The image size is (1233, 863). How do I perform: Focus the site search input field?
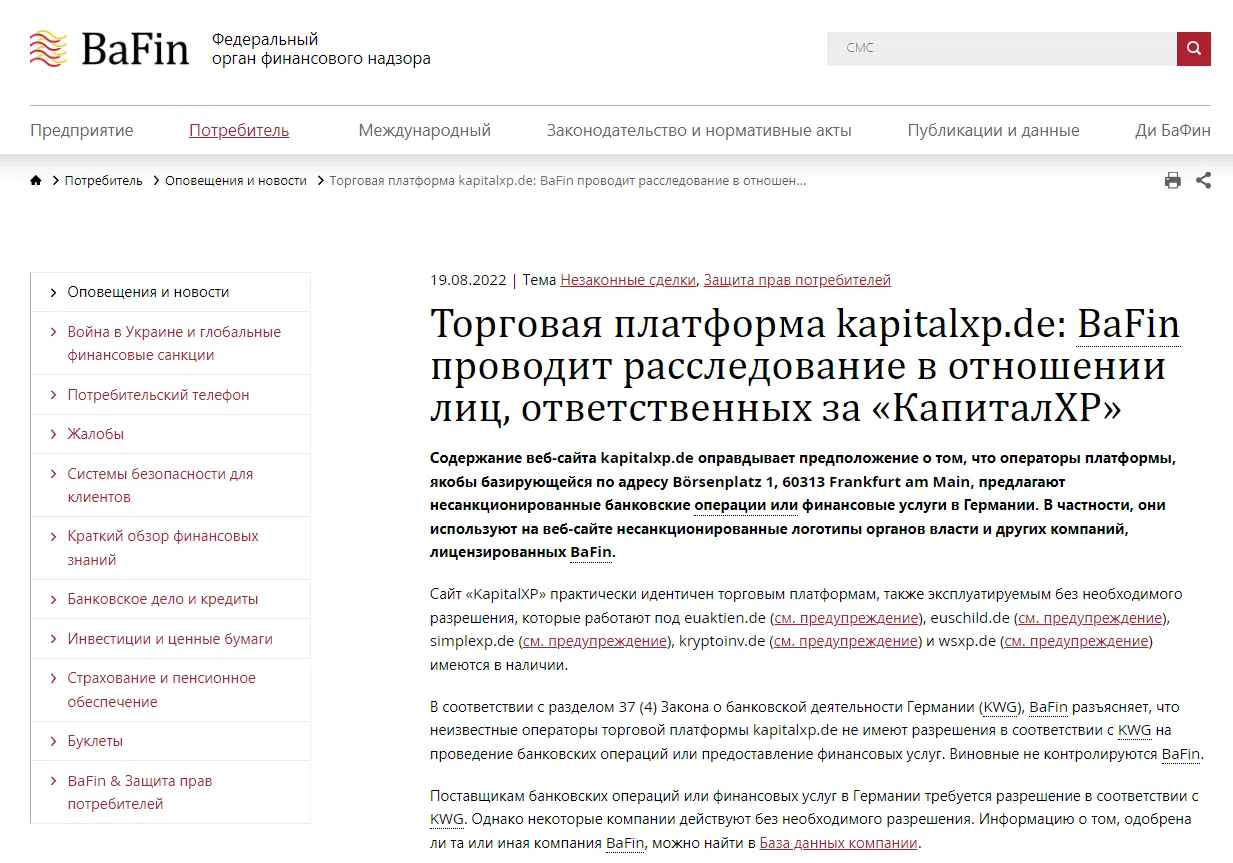pyautogui.click(x=1002, y=49)
